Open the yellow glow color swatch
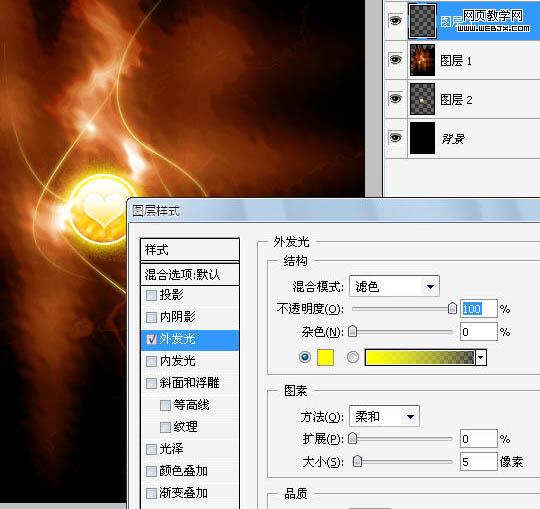The width and height of the screenshot is (540, 509). pyautogui.click(x=325, y=357)
